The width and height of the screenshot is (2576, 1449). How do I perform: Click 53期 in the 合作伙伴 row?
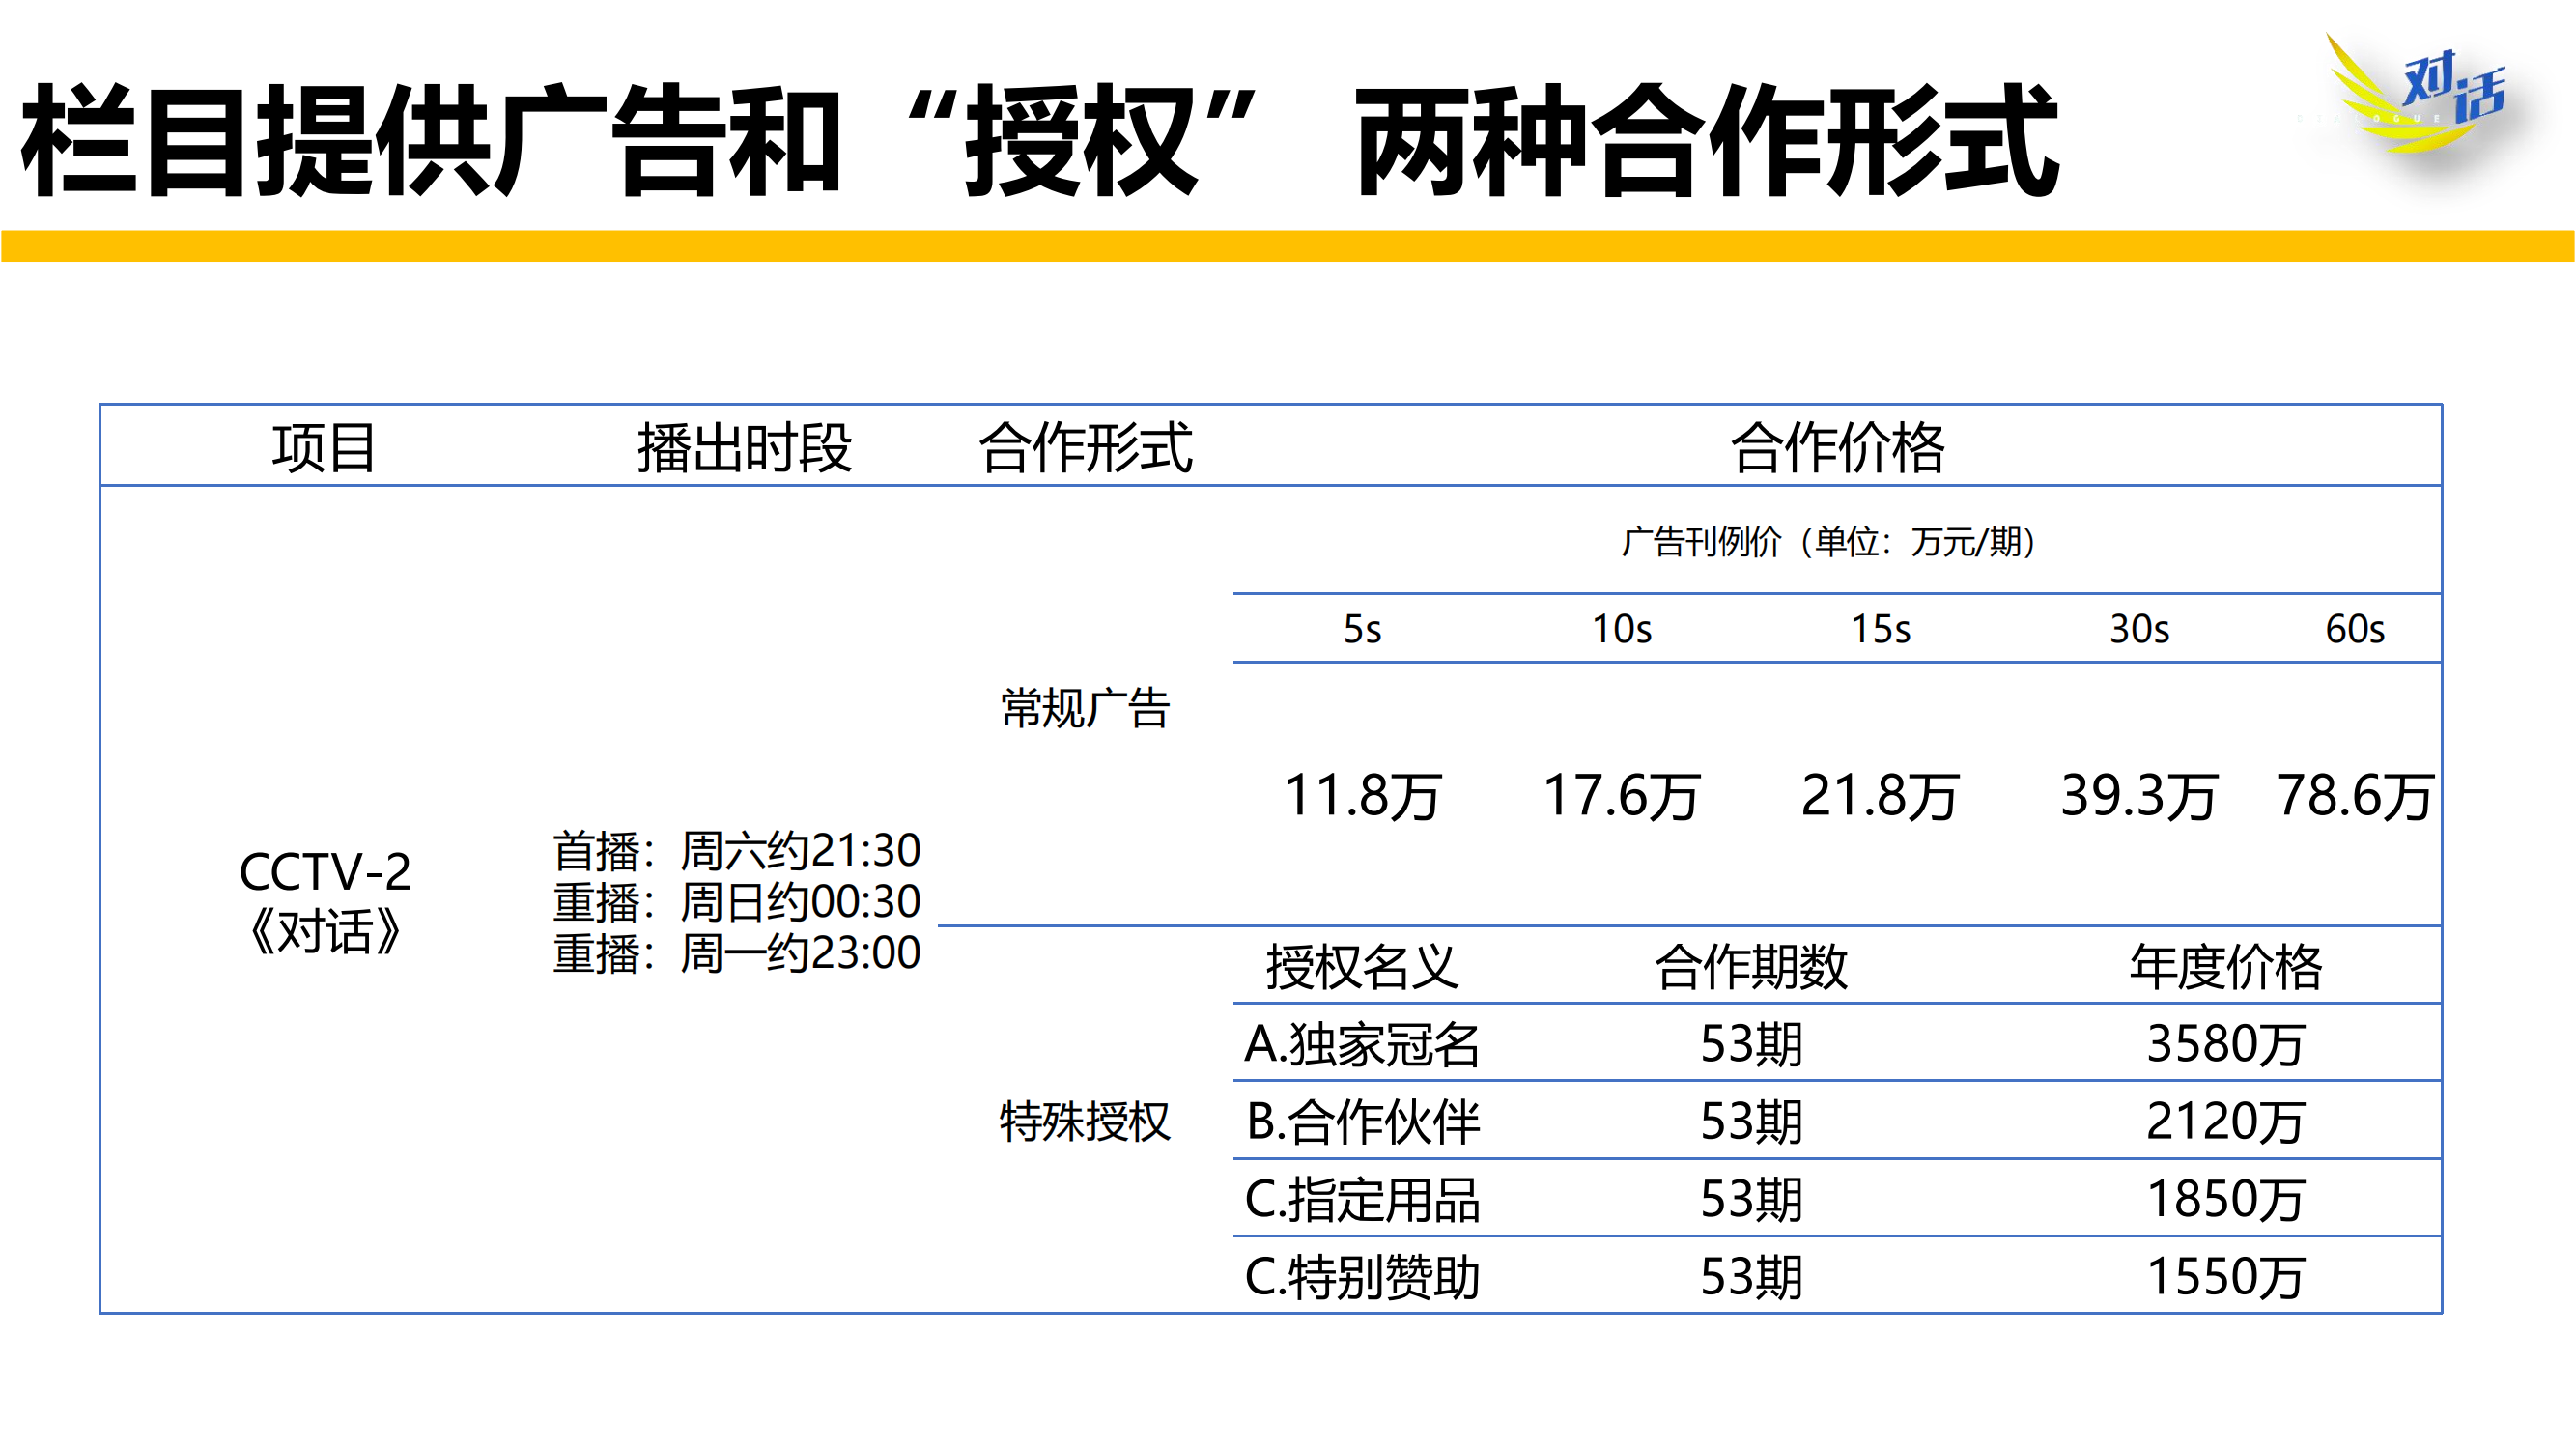[1751, 1121]
